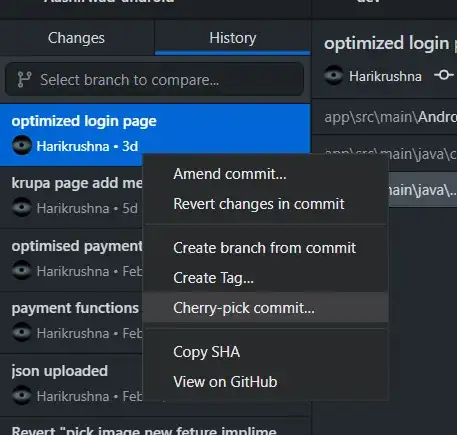This screenshot has height=435, width=457.
Task: Click Select branch to compare field
Action: (154, 80)
